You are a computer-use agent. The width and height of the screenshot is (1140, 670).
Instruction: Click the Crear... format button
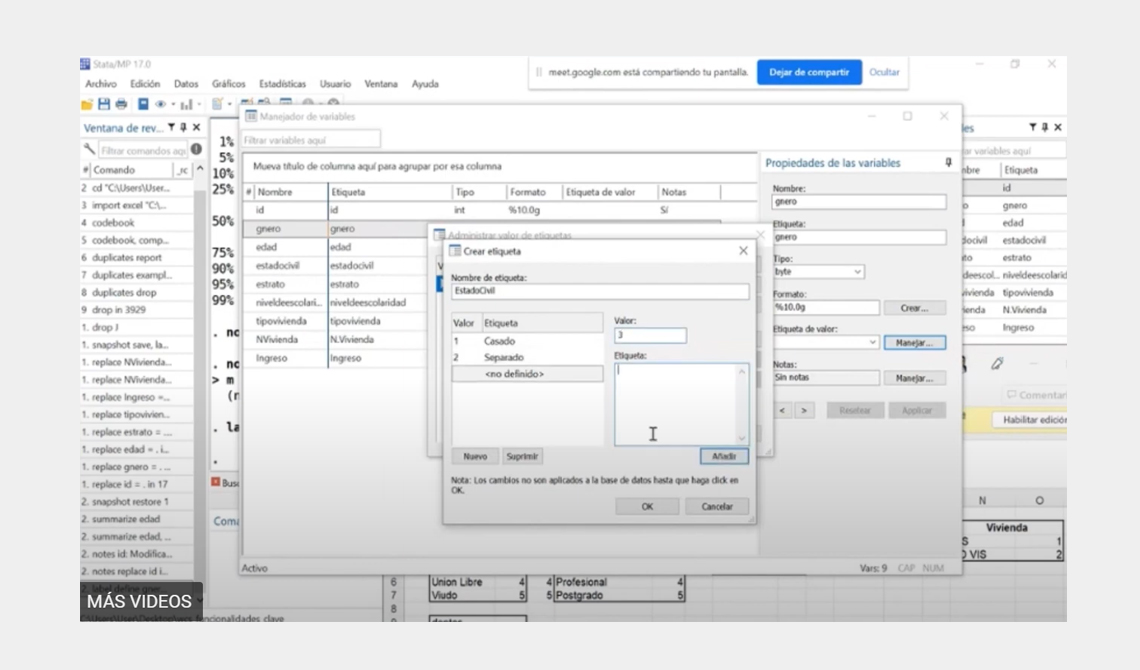[x=914, y=308]
